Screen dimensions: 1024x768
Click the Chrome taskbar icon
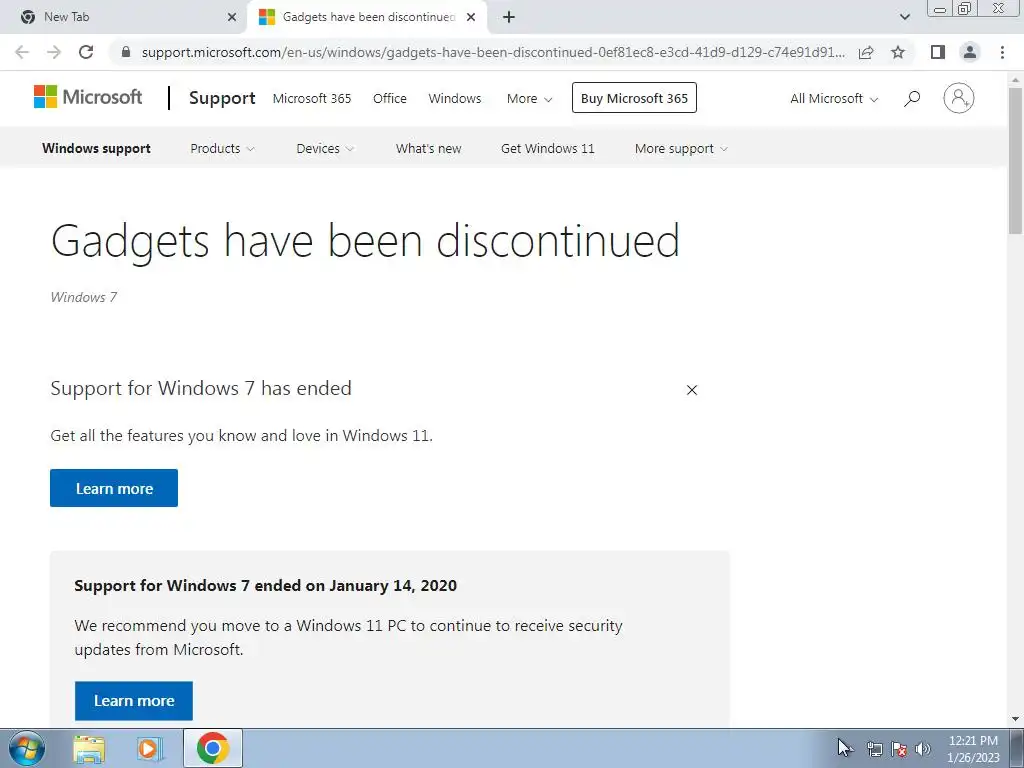point(212,748)
